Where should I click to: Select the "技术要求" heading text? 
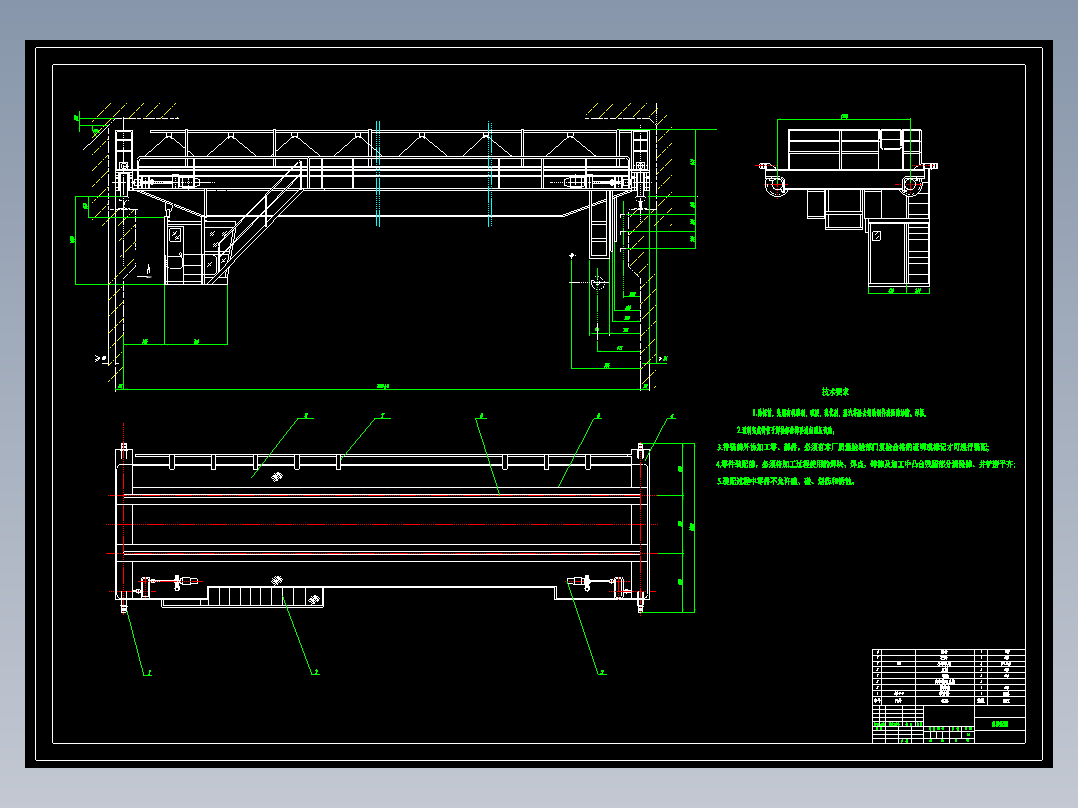835,392
